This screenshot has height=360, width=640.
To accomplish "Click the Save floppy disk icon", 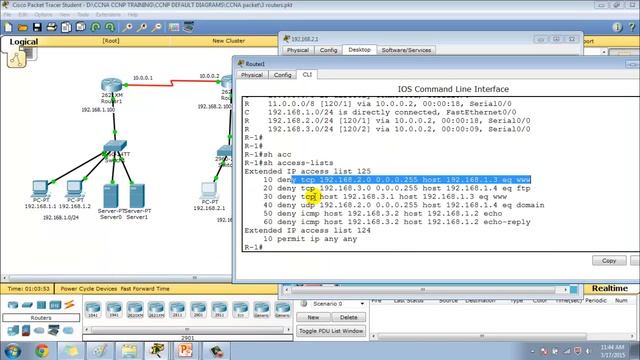I will (37, 27).
